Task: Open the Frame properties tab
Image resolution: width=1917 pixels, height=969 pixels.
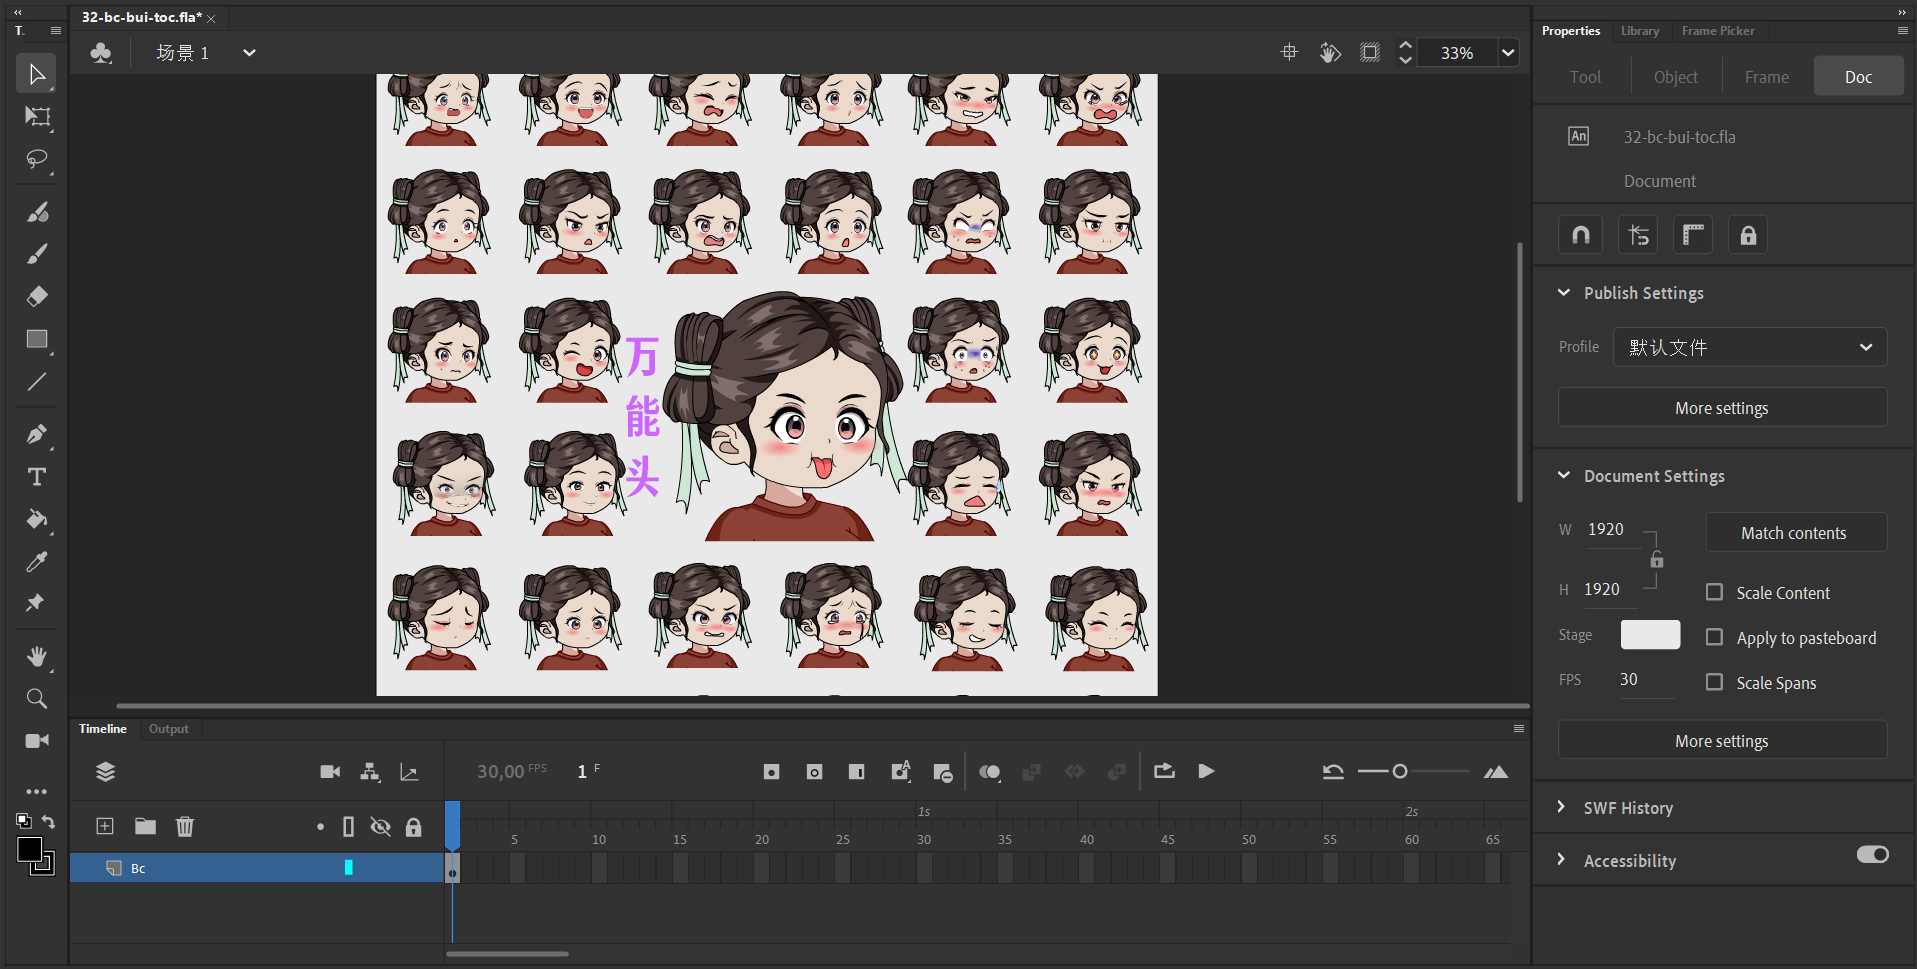Action: pos(1767,77)
